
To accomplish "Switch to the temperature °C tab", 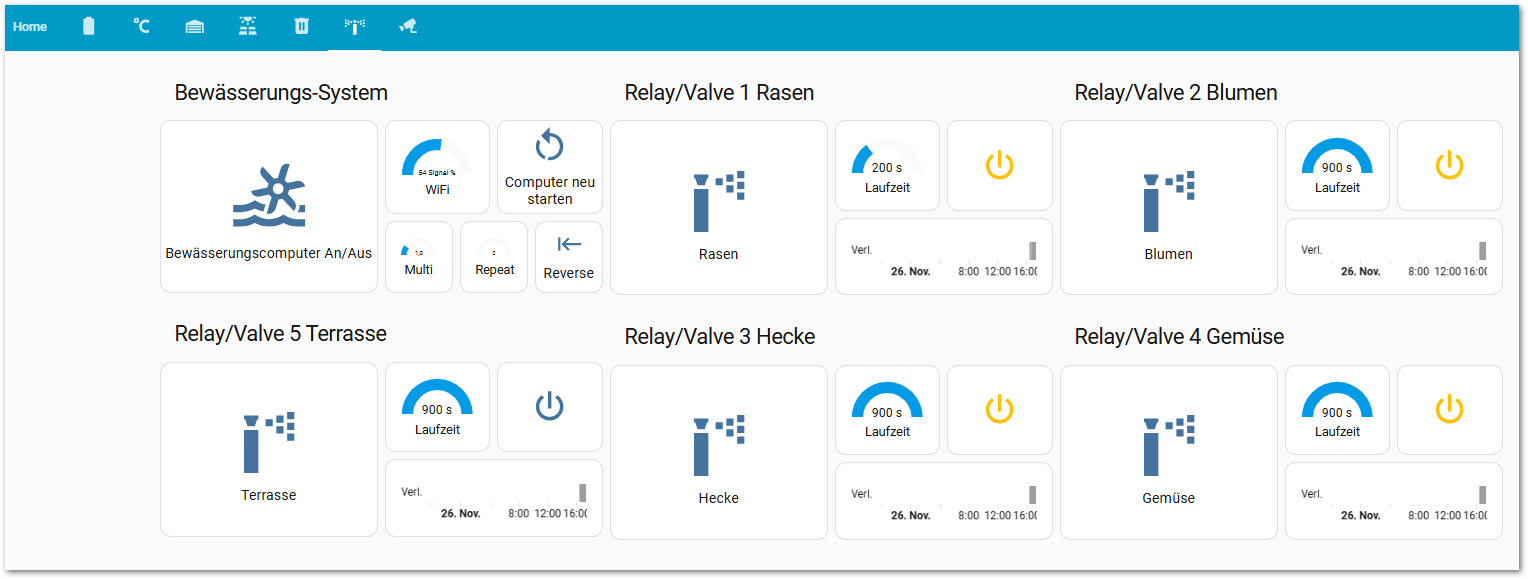I will click(x=142, y=26).
